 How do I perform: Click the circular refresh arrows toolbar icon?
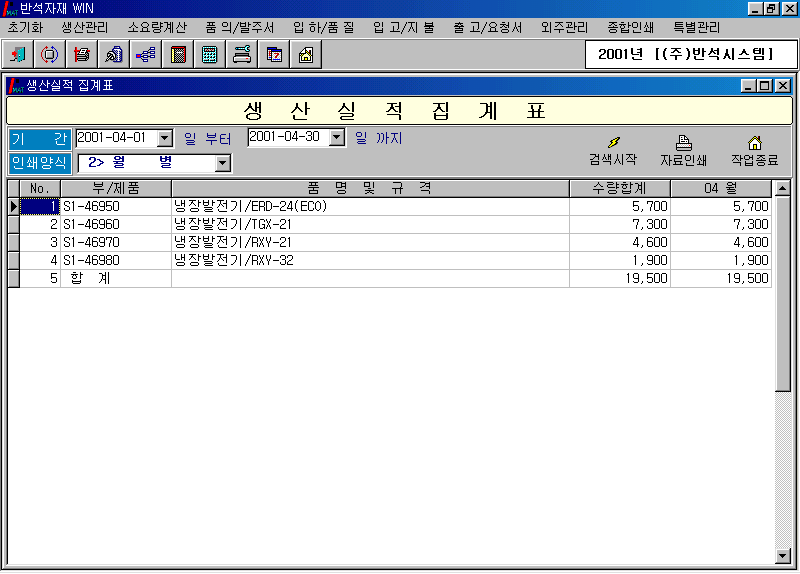pos(49,54)
